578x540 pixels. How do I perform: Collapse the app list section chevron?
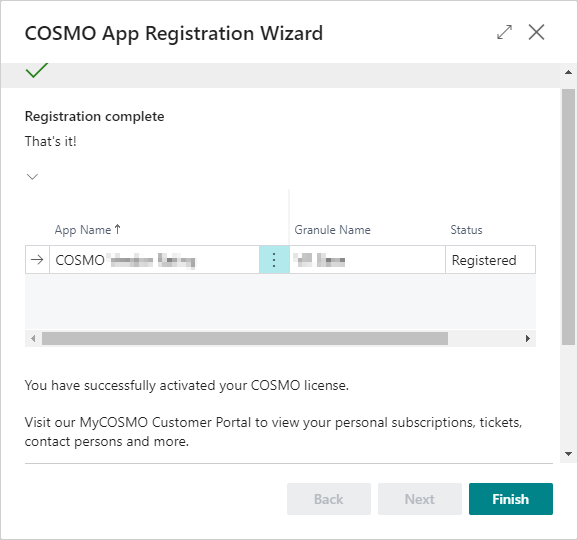32,177
